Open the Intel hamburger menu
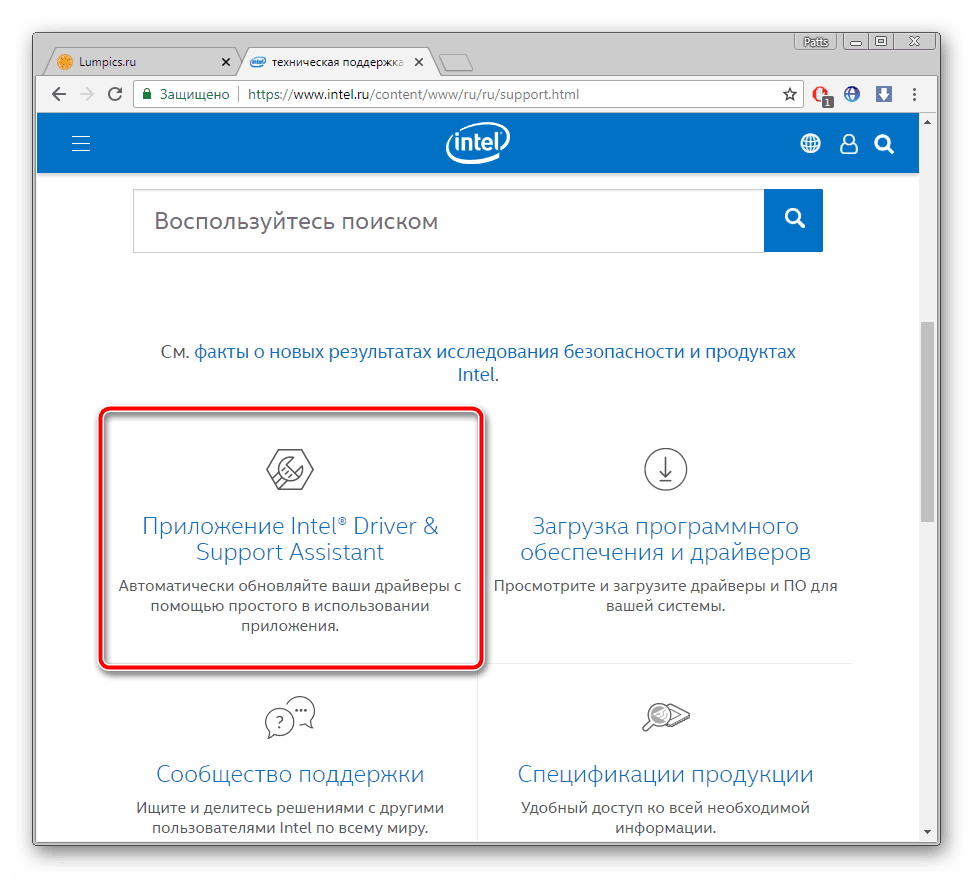973x878 pixels. pyautogui.click(x=81, y=144)
